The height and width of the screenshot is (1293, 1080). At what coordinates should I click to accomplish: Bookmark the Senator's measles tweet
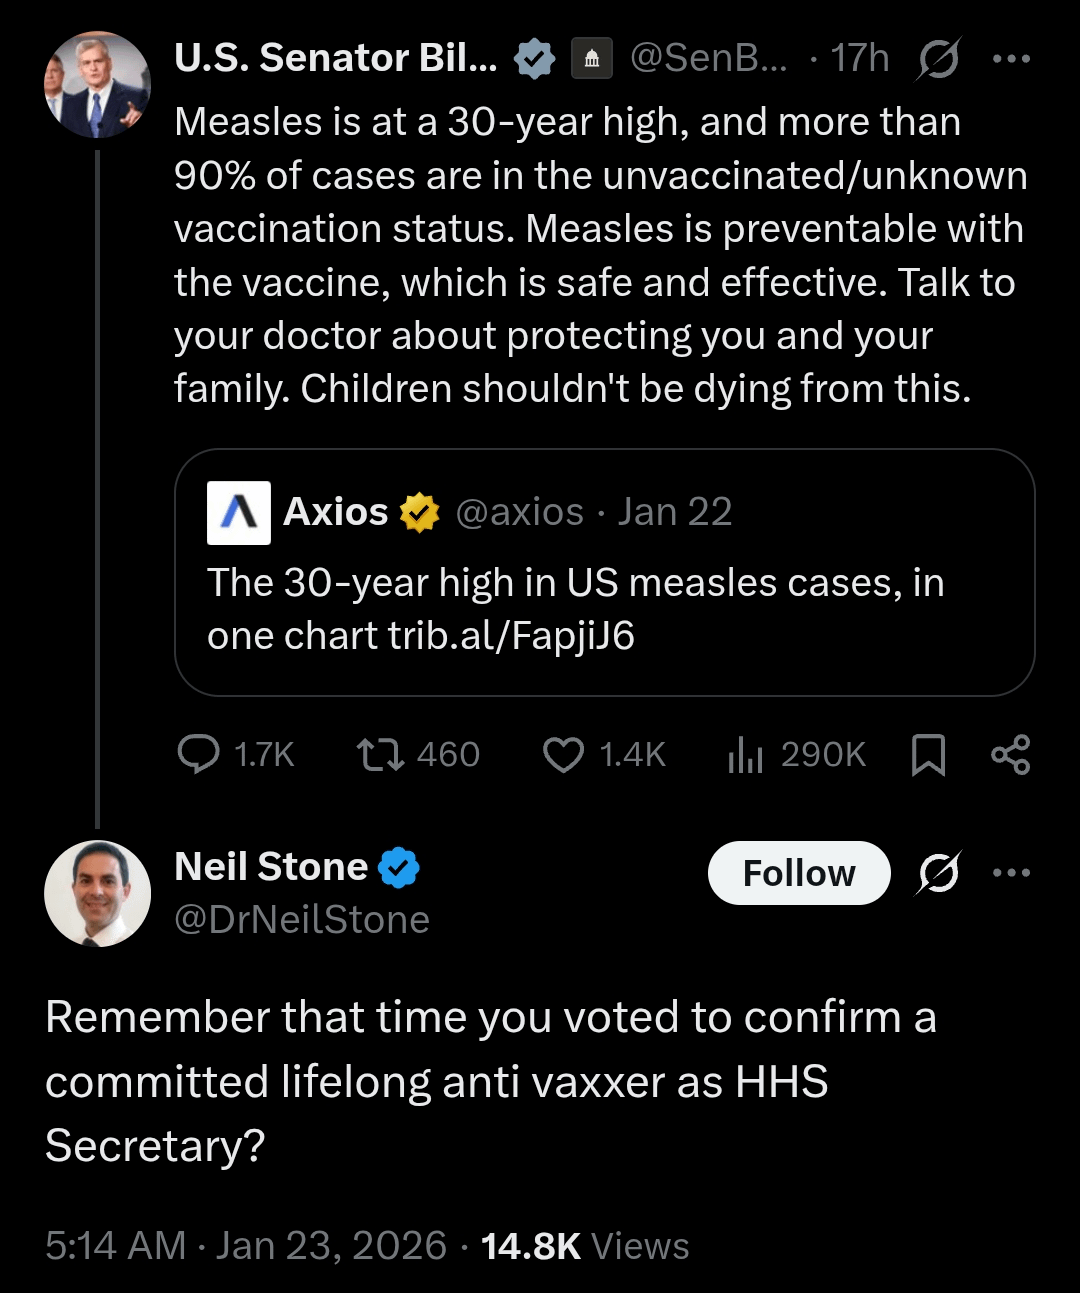click(x=928, y=754)
